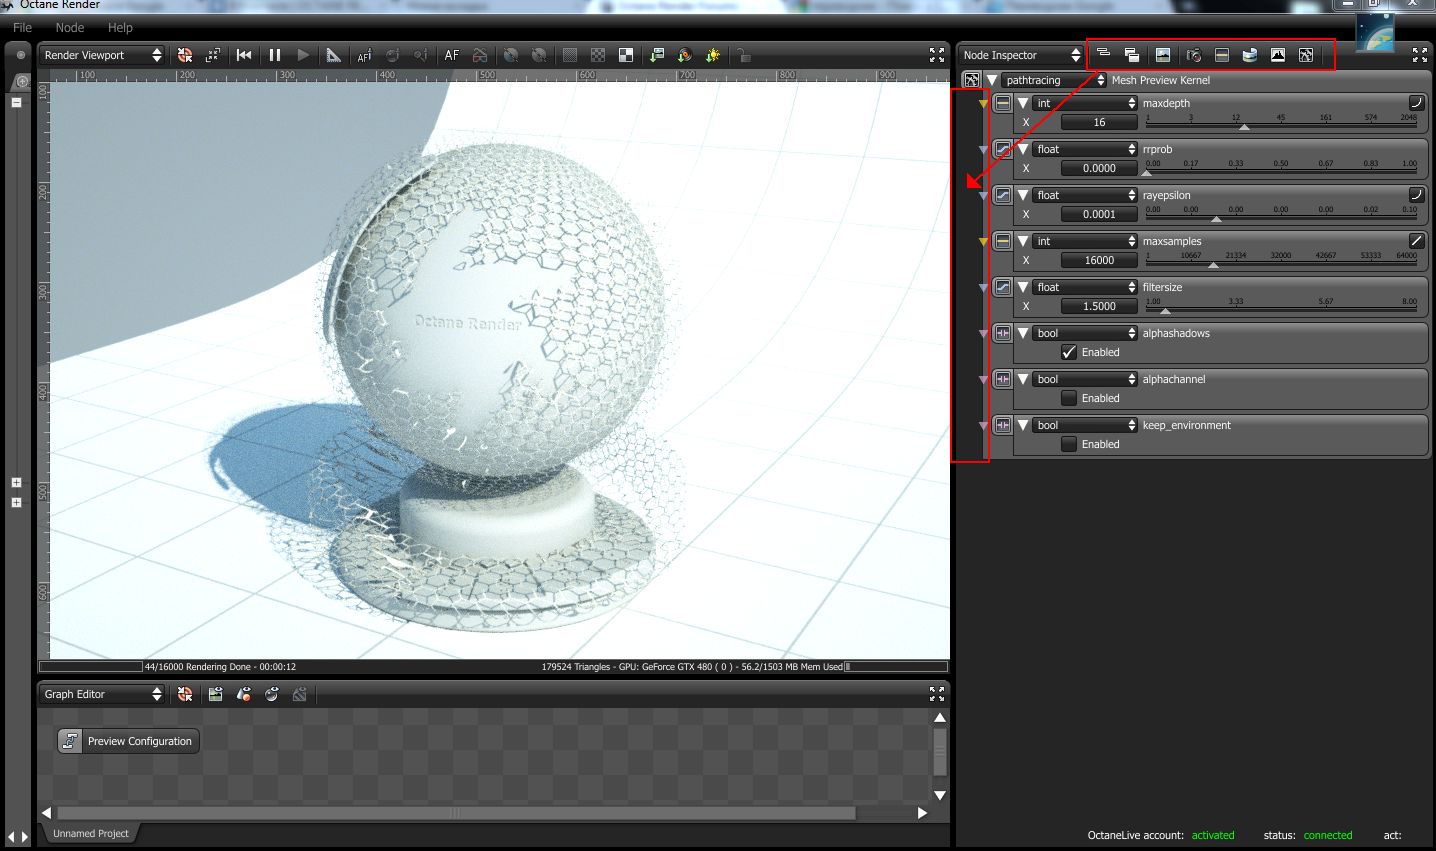1436x851 pixels.
Task: Click the curve button on maxdepth row
Action: (1416, 103)
